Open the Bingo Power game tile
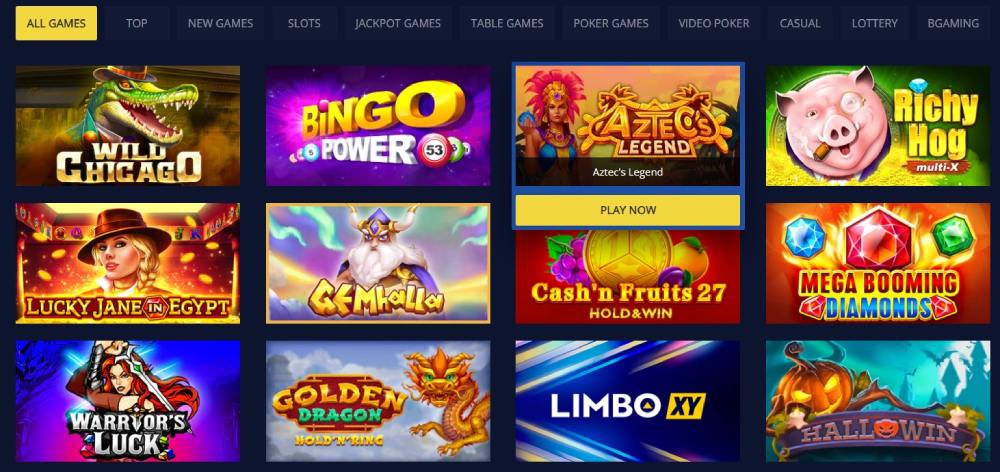Viewport: 1000px width, 472px height. (x=378, y=126)
